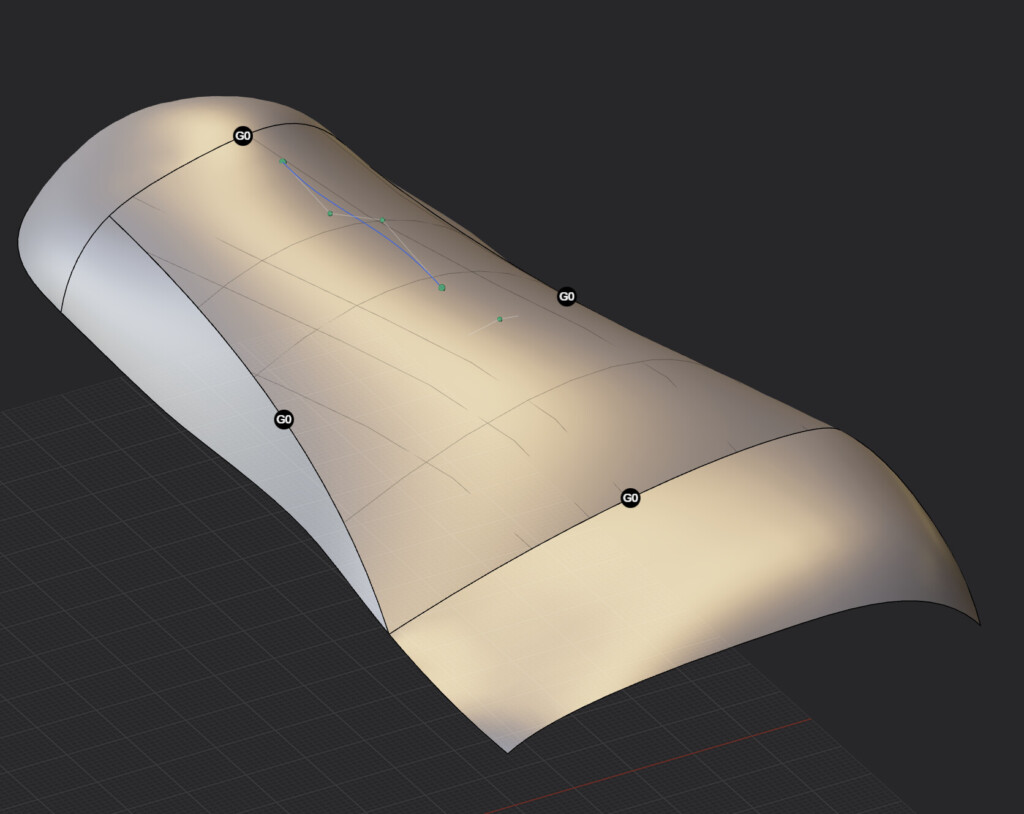1024x814 pixels.
Task: Select the isolated green point with short gray tangent
Action: [x=500, y=319]
